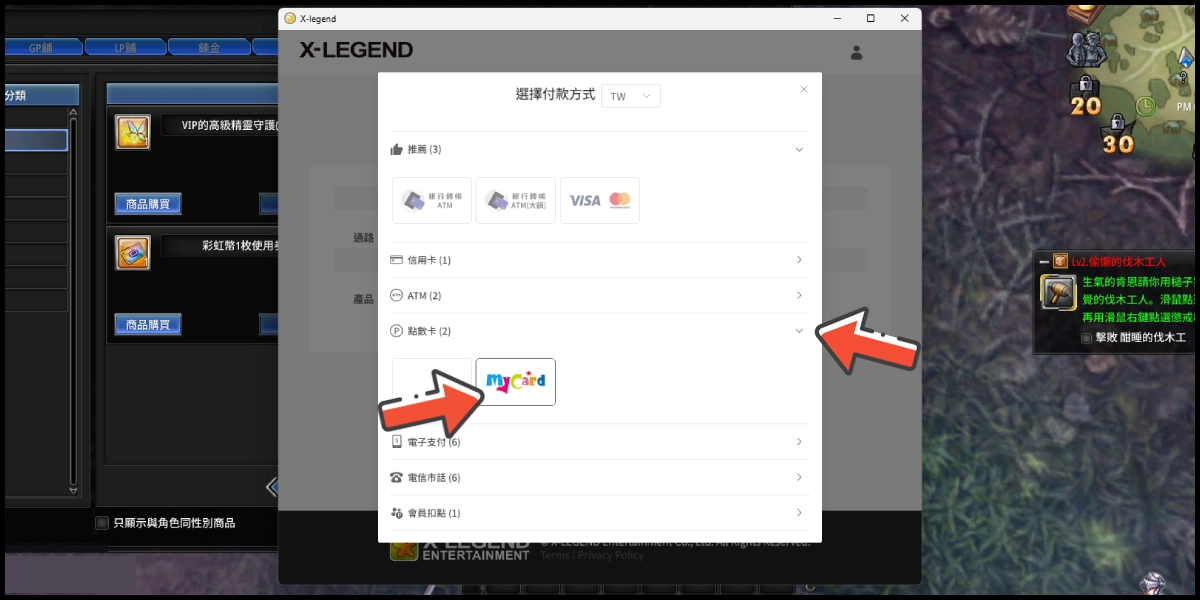Open the X-Legend user account icon
Viewport: 1200px width, 600px height.
click(x=856, y=52)
